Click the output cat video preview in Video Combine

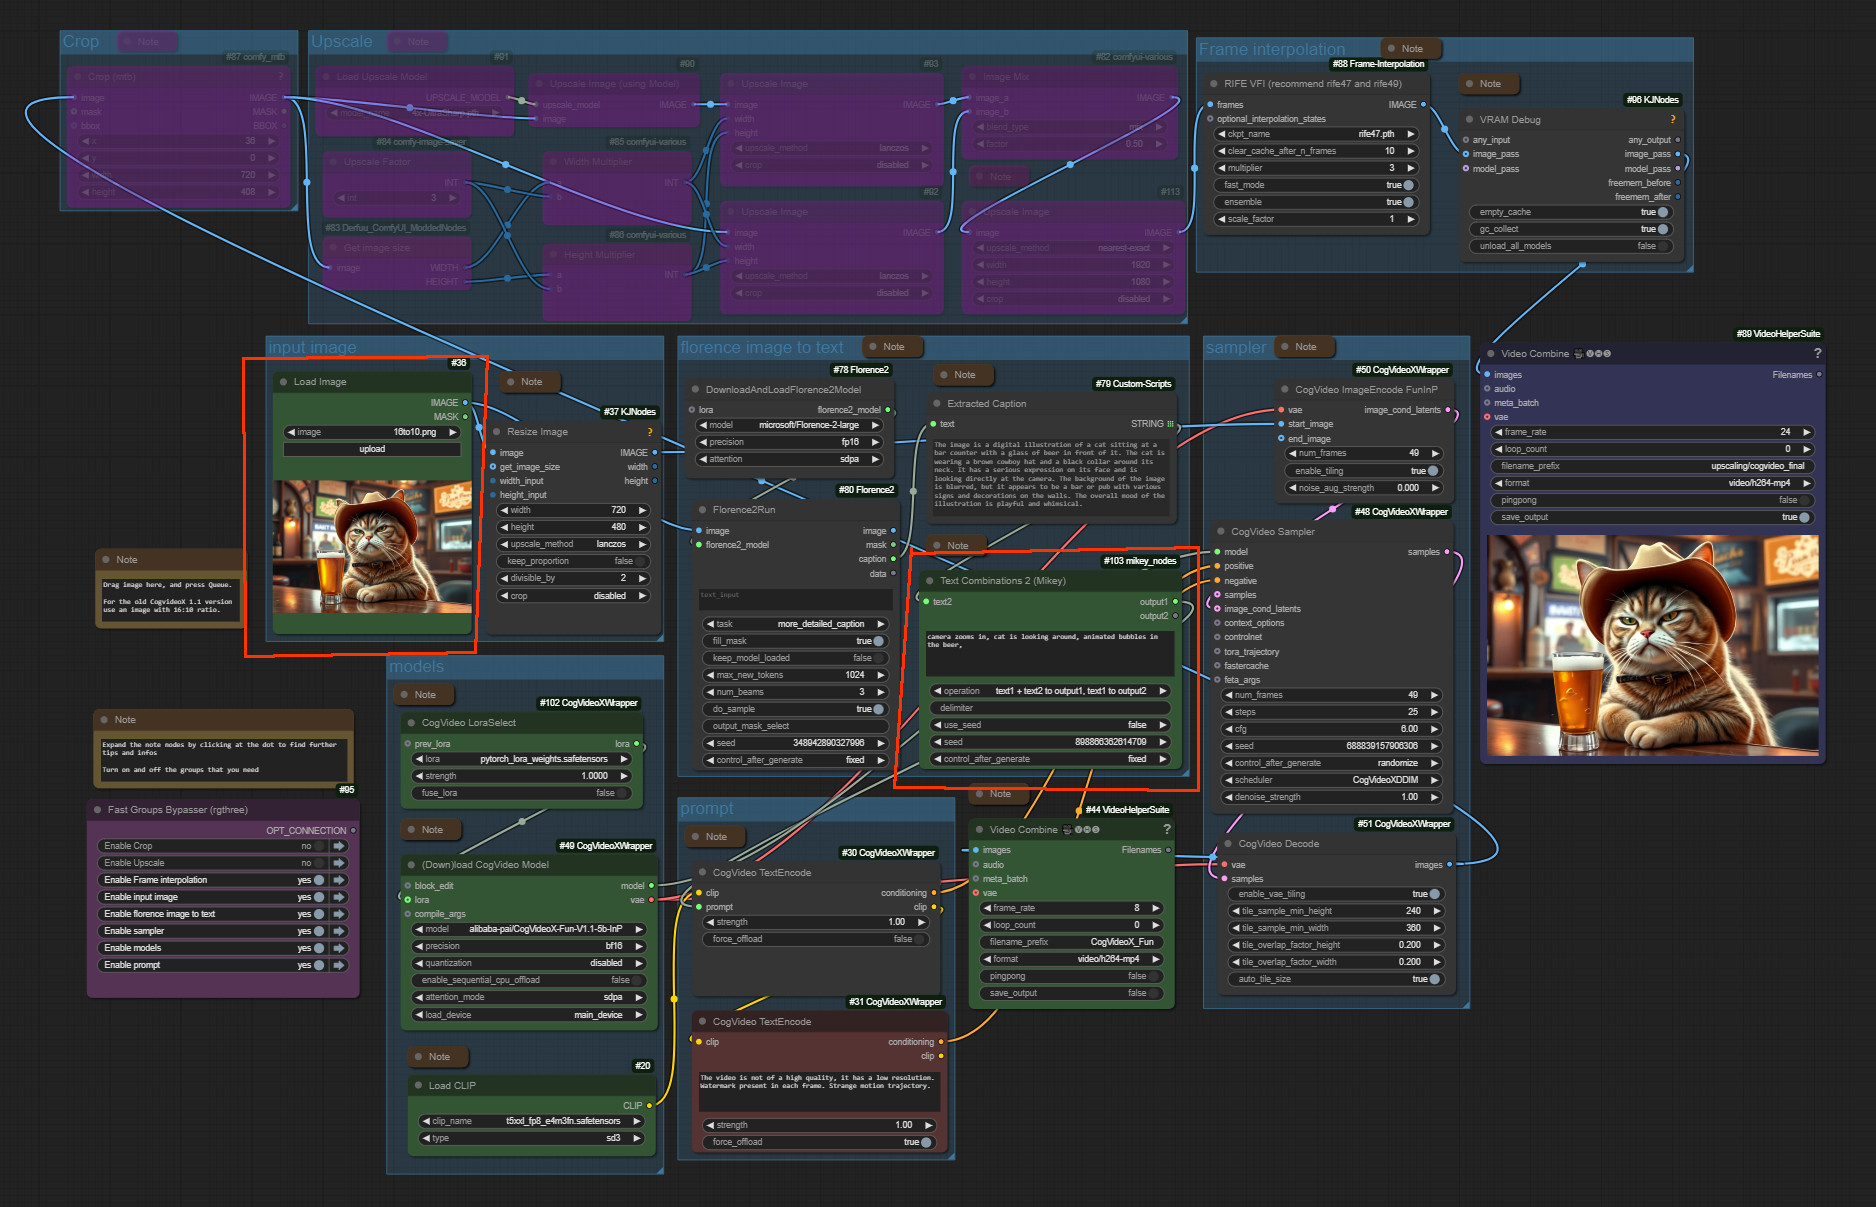pos(1652,645)
